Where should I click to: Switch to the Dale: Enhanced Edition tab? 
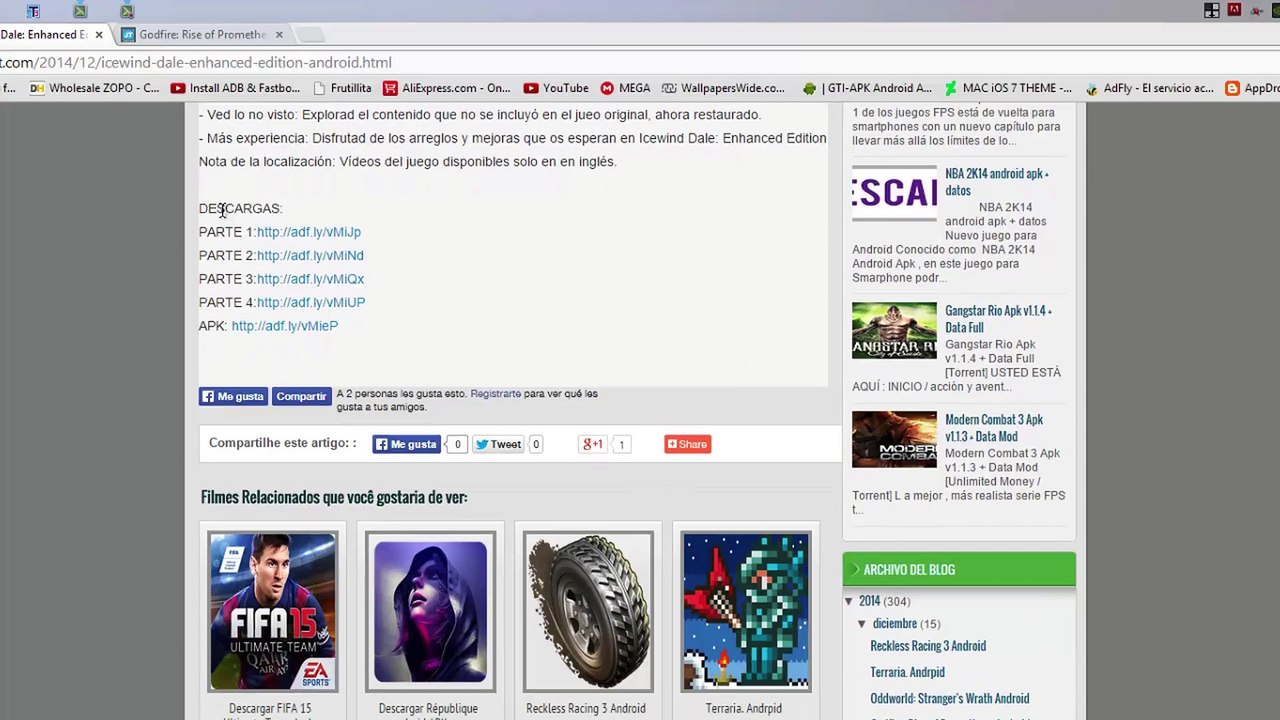pos(43,35)
